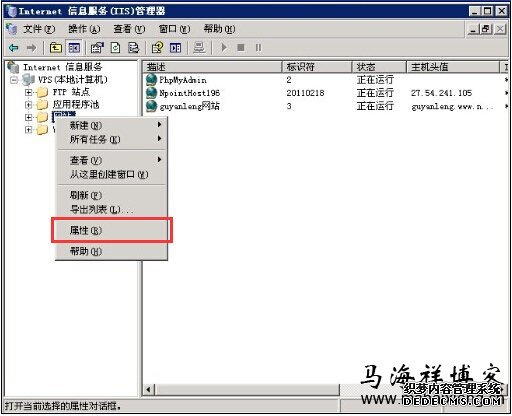Viewport: 512px width, 416px height.
Task: Collapse the VPS (本地计算机) node
Action: [x=14, y=80]
